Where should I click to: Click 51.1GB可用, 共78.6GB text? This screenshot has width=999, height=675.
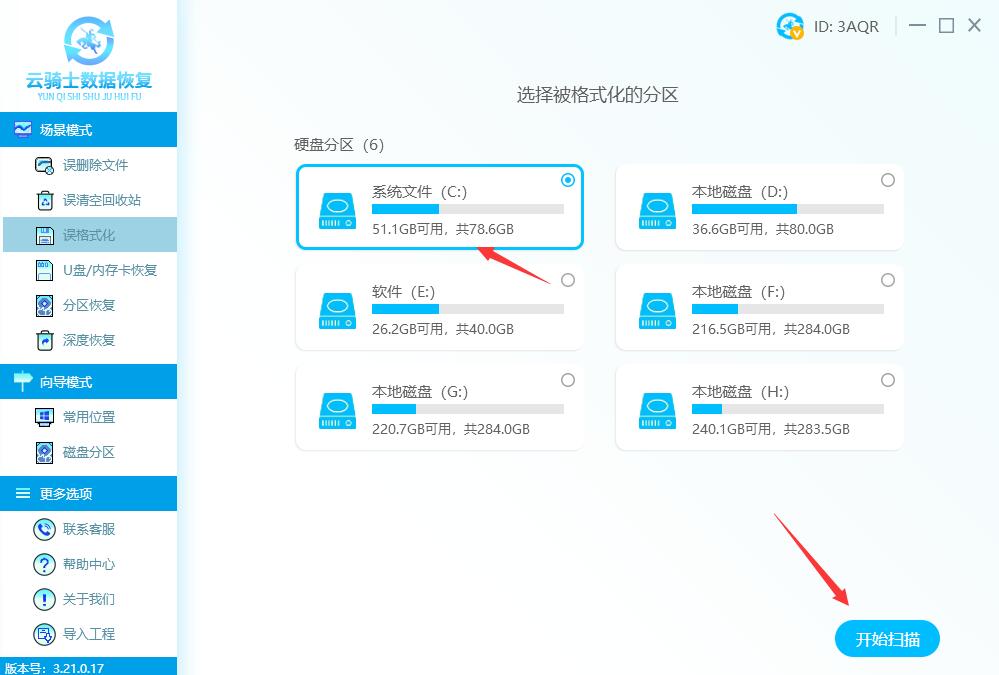click(443, 229)
